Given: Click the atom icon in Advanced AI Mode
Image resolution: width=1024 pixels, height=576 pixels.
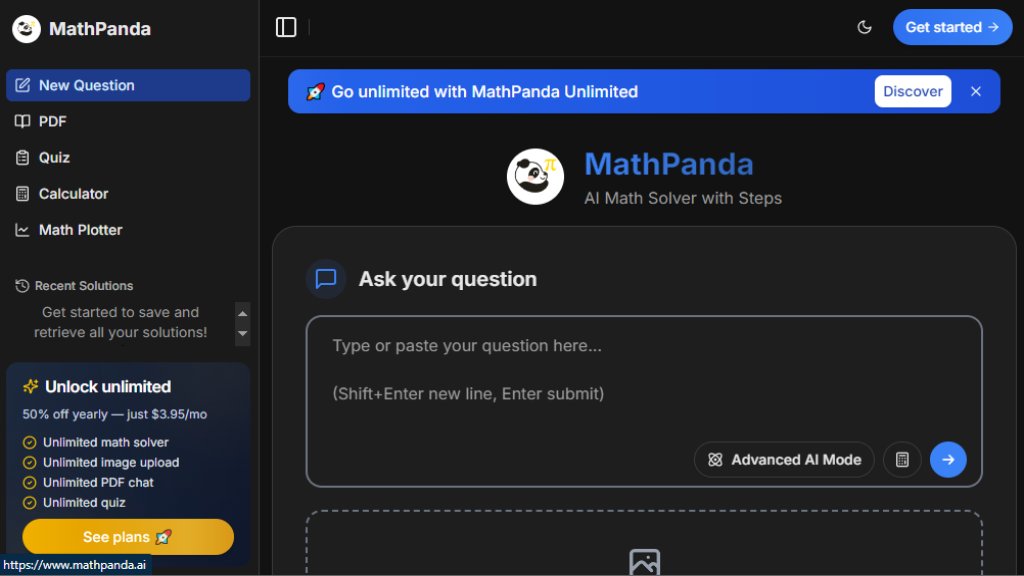Looking at the screenshot, I should click(x=715, y=460).
